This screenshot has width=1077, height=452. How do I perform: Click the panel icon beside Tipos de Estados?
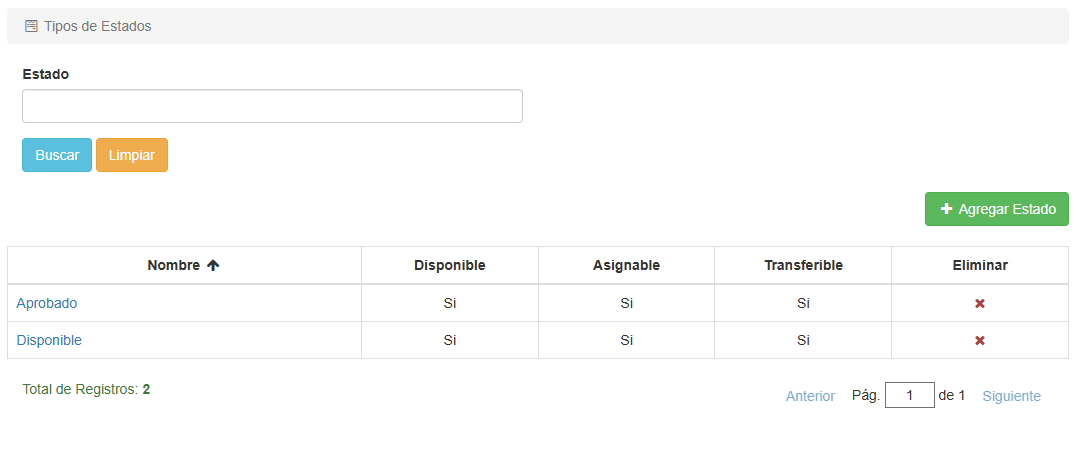tap(31, 26)
